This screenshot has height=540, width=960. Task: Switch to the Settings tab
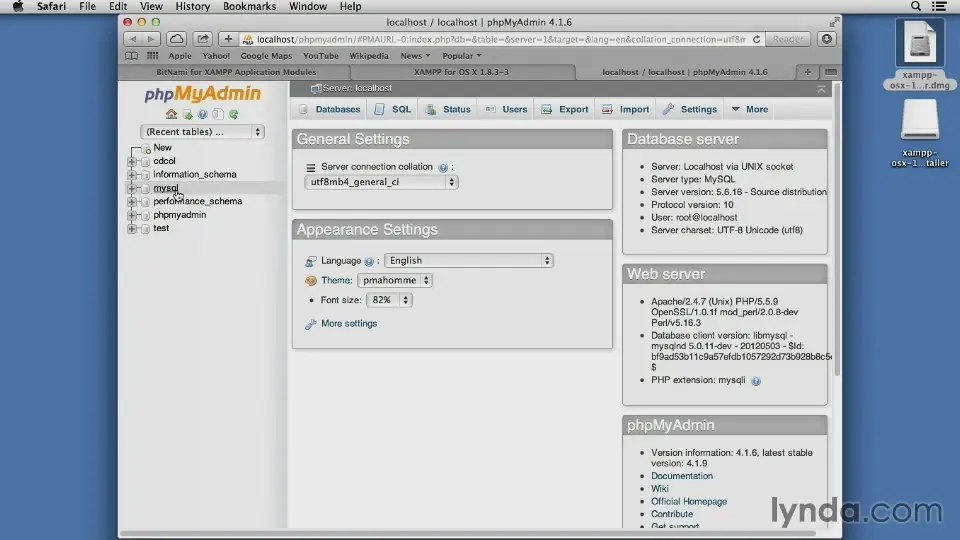coord(690,109)
